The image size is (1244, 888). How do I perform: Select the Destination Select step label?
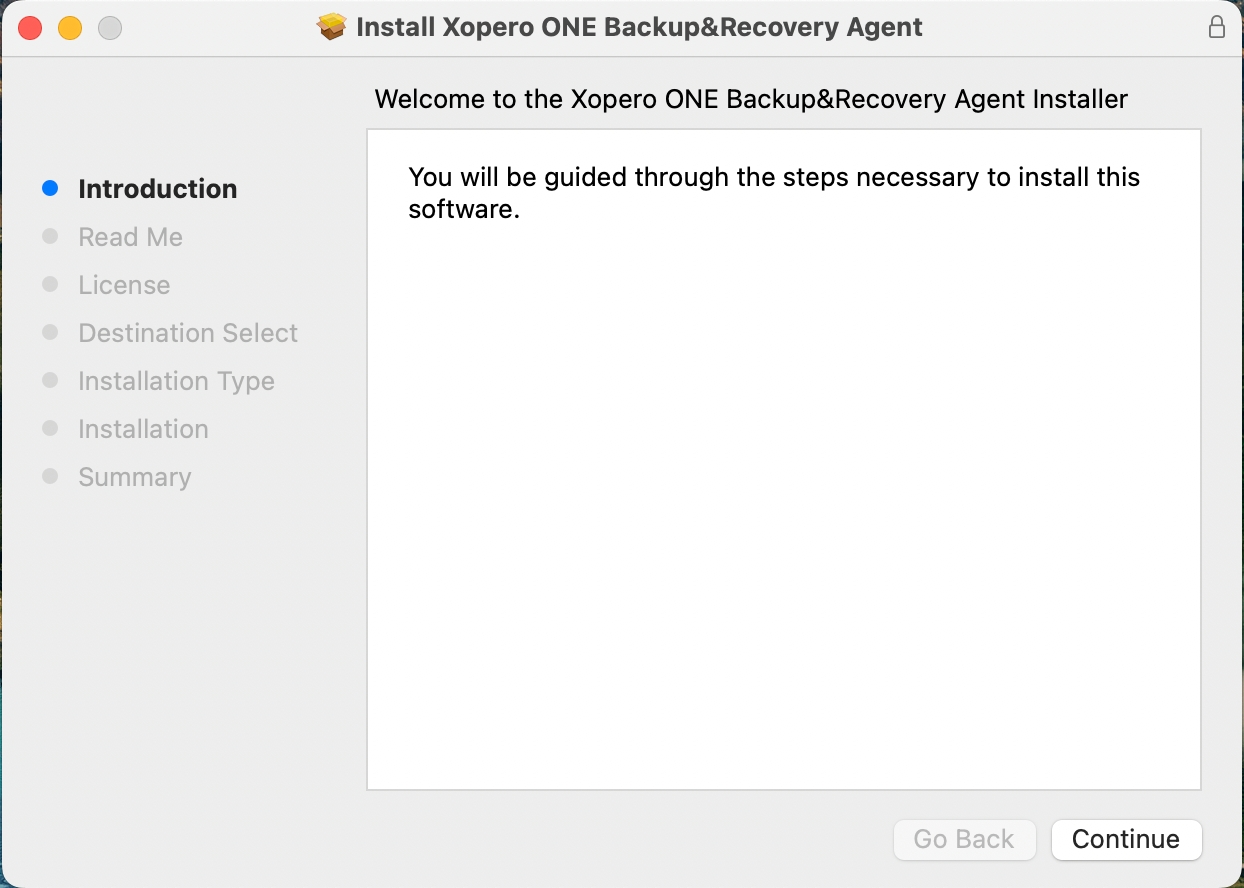tap(187, 333)
